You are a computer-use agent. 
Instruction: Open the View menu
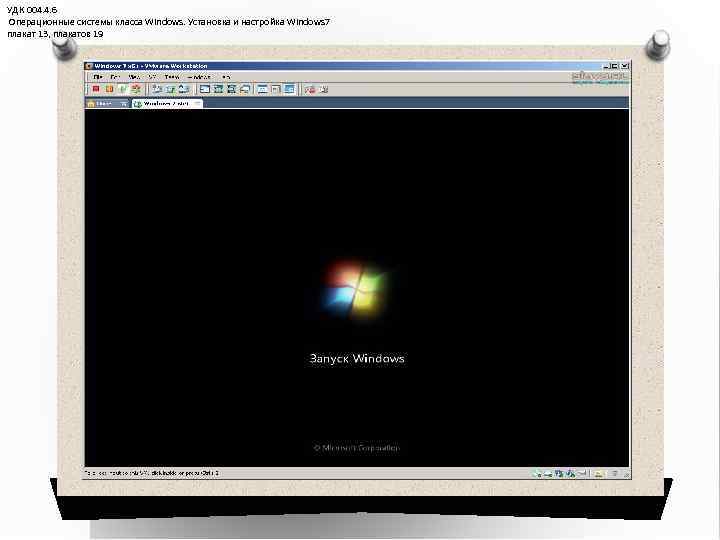coord(134,77)
